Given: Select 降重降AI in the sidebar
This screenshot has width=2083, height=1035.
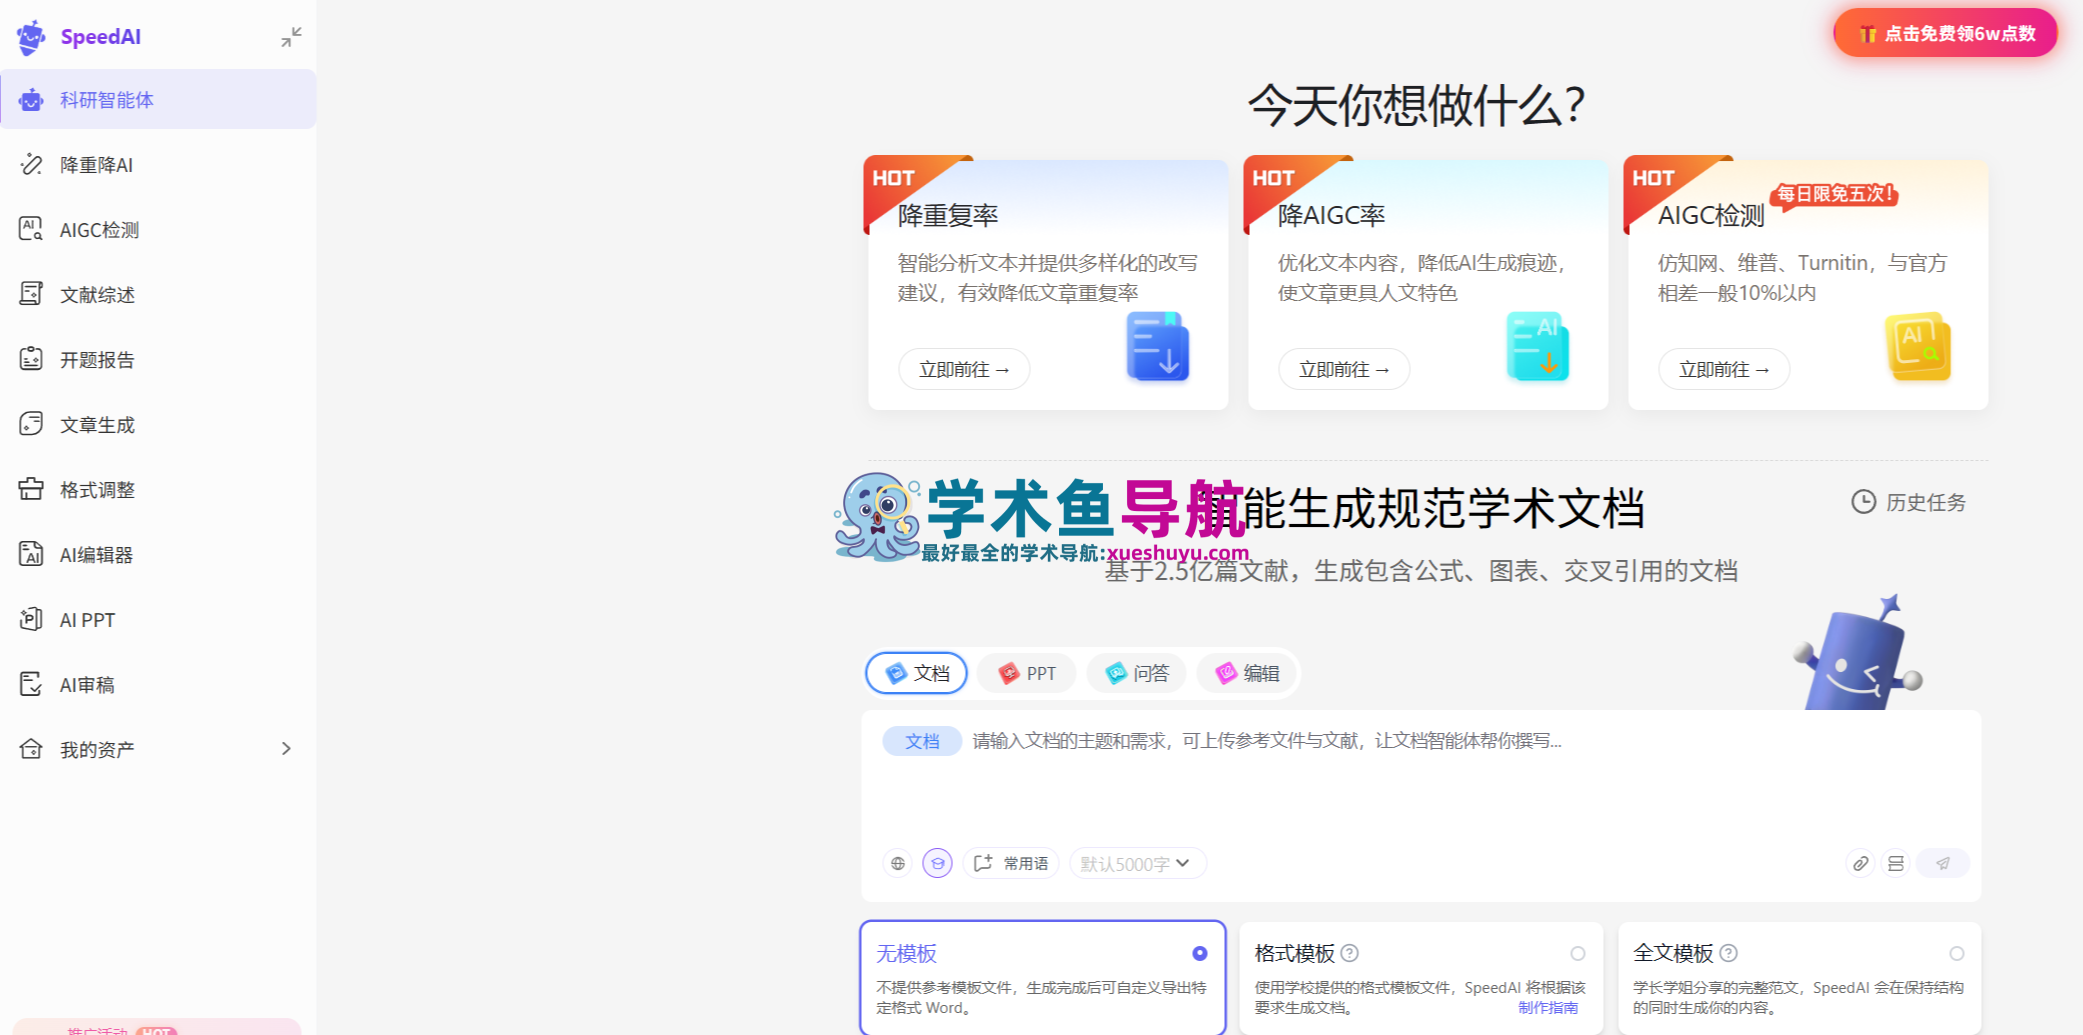Looking at the screenshot, I should tap(95, 164).
